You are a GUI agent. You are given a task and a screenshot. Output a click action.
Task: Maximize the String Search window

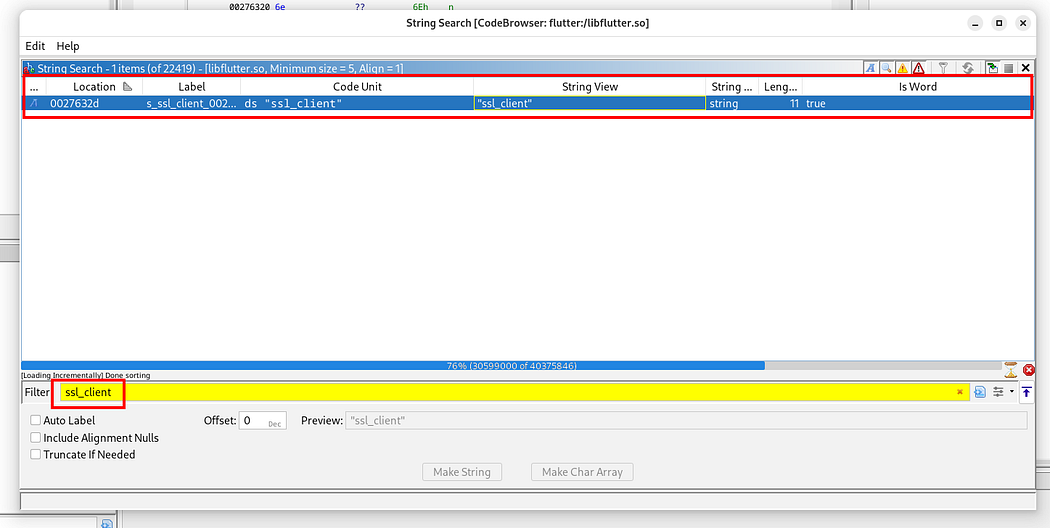(998, 23)
